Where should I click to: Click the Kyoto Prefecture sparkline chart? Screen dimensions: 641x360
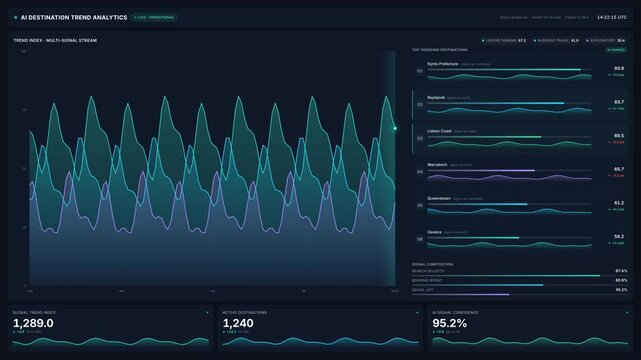509,76
